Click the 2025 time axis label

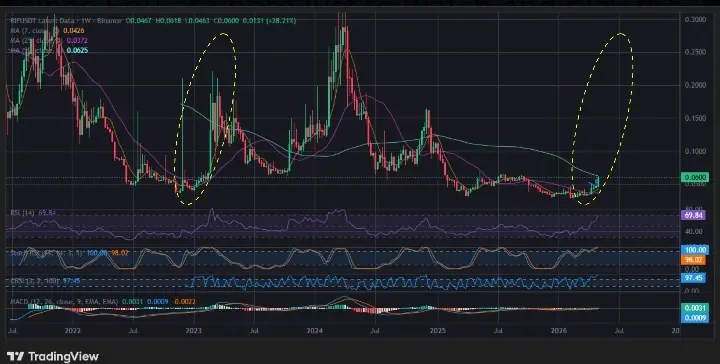point(438,330)
